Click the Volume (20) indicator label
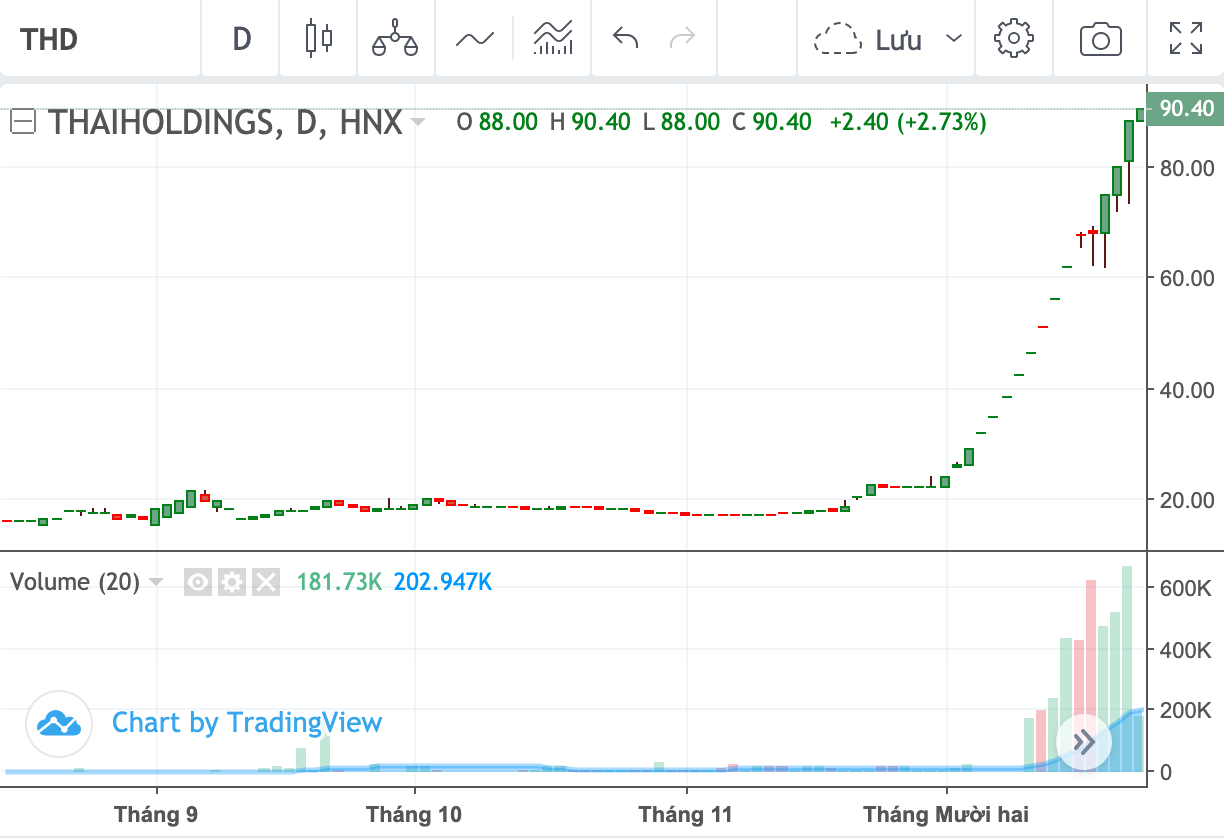Viewport: 1224px width, 840px height. click(x=75, y=582)
